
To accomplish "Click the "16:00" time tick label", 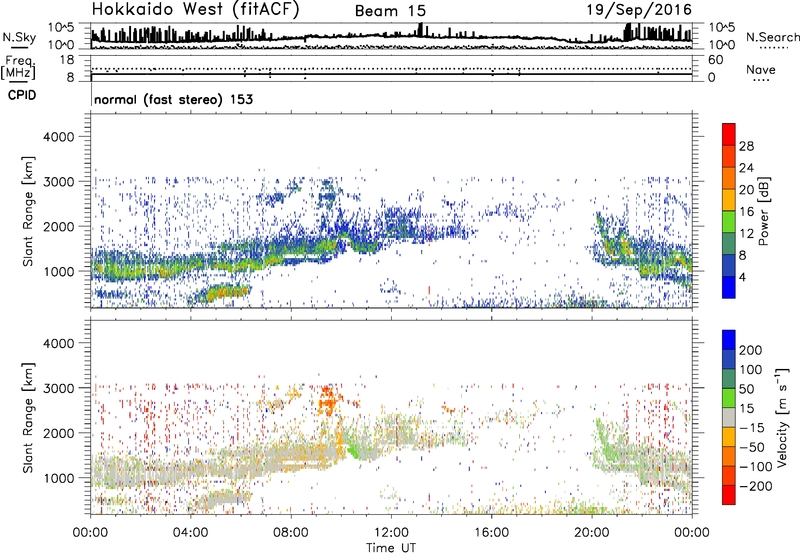I will 491,533.
